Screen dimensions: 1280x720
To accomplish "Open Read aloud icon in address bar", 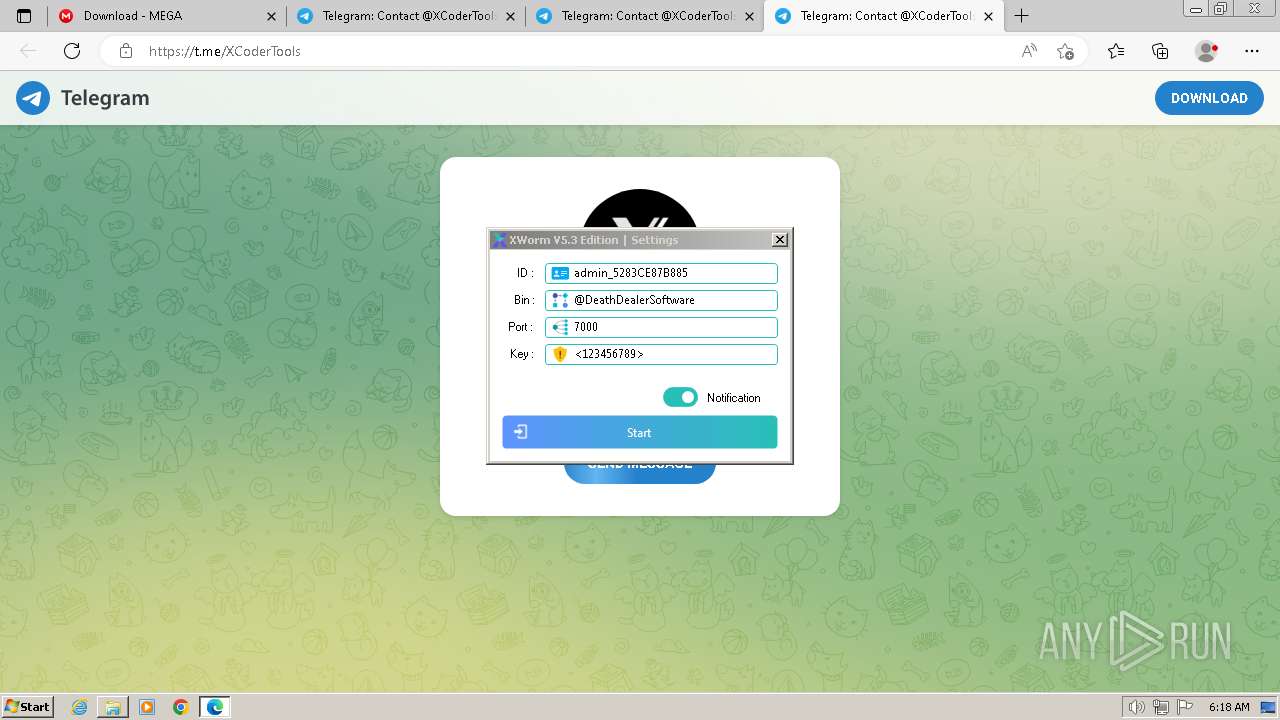I will coord(1029,51).
